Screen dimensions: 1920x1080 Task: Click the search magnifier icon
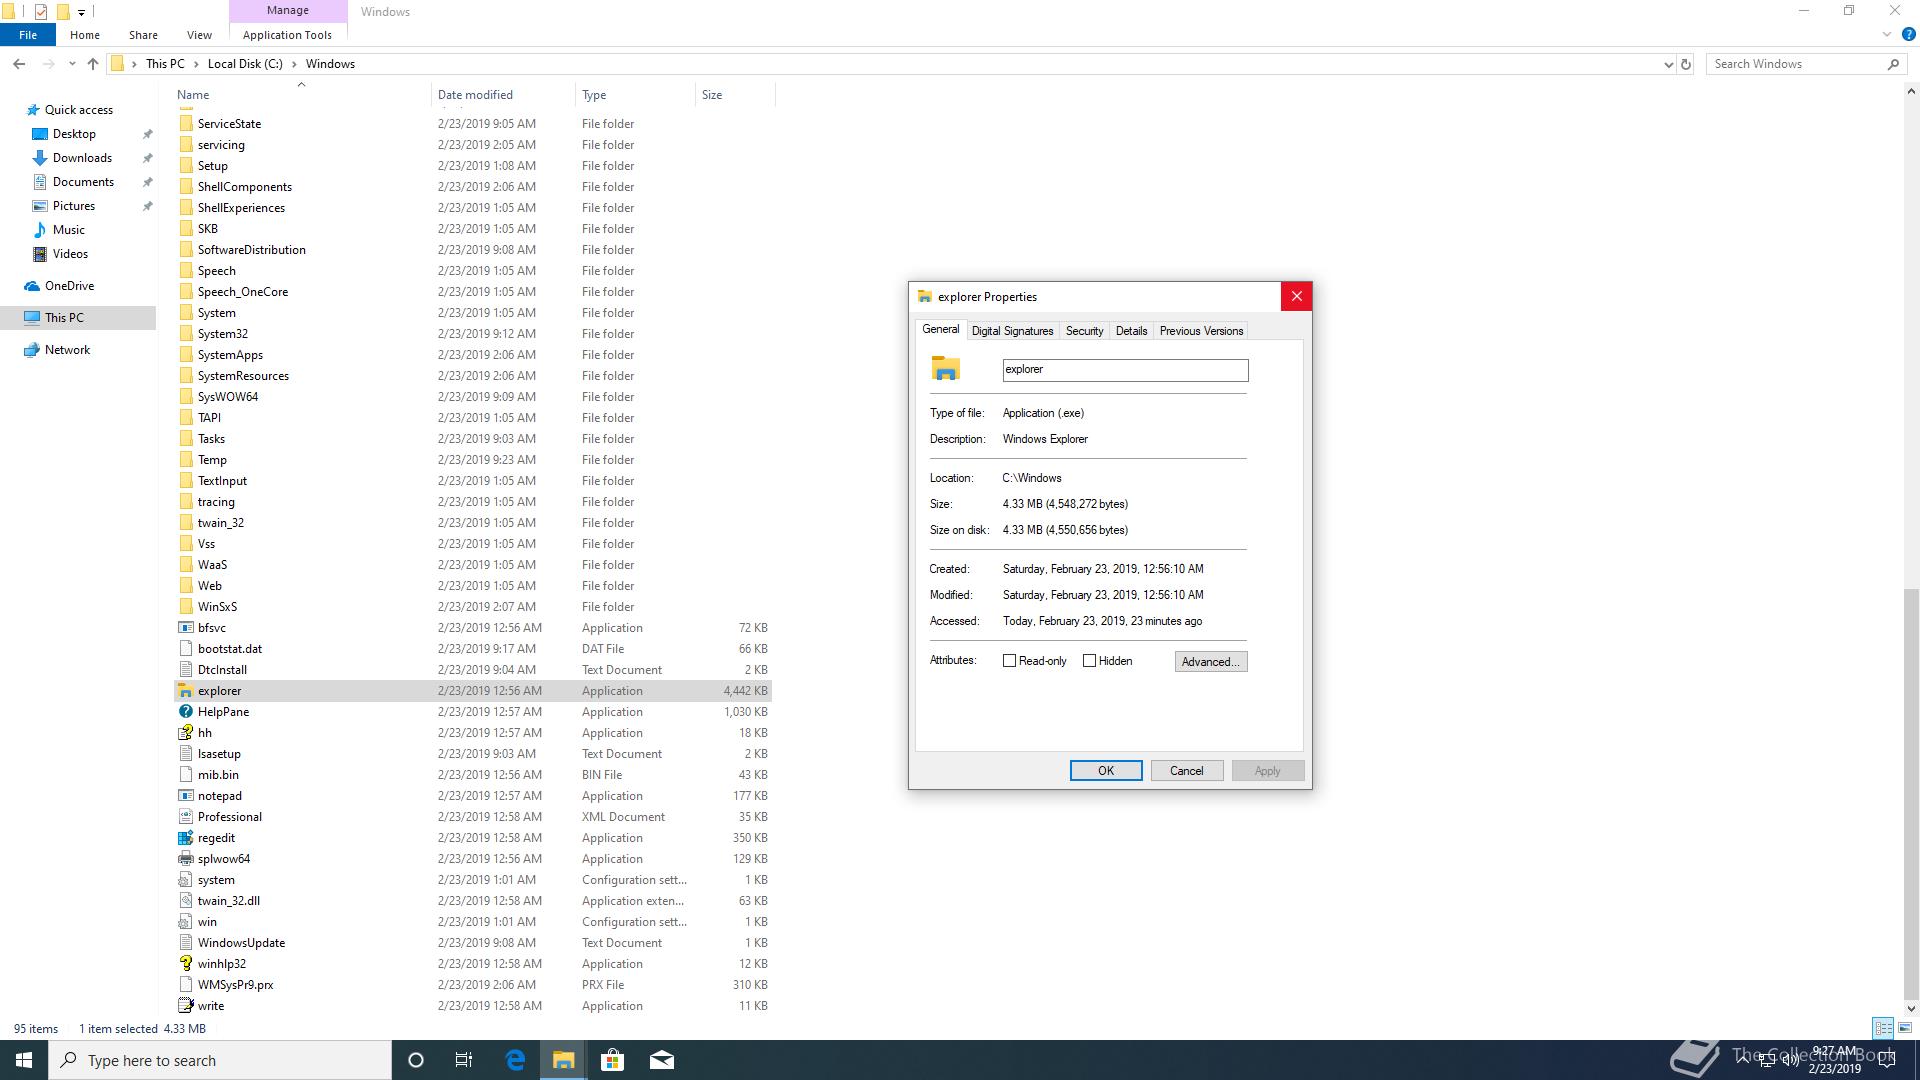point(1893,64)
